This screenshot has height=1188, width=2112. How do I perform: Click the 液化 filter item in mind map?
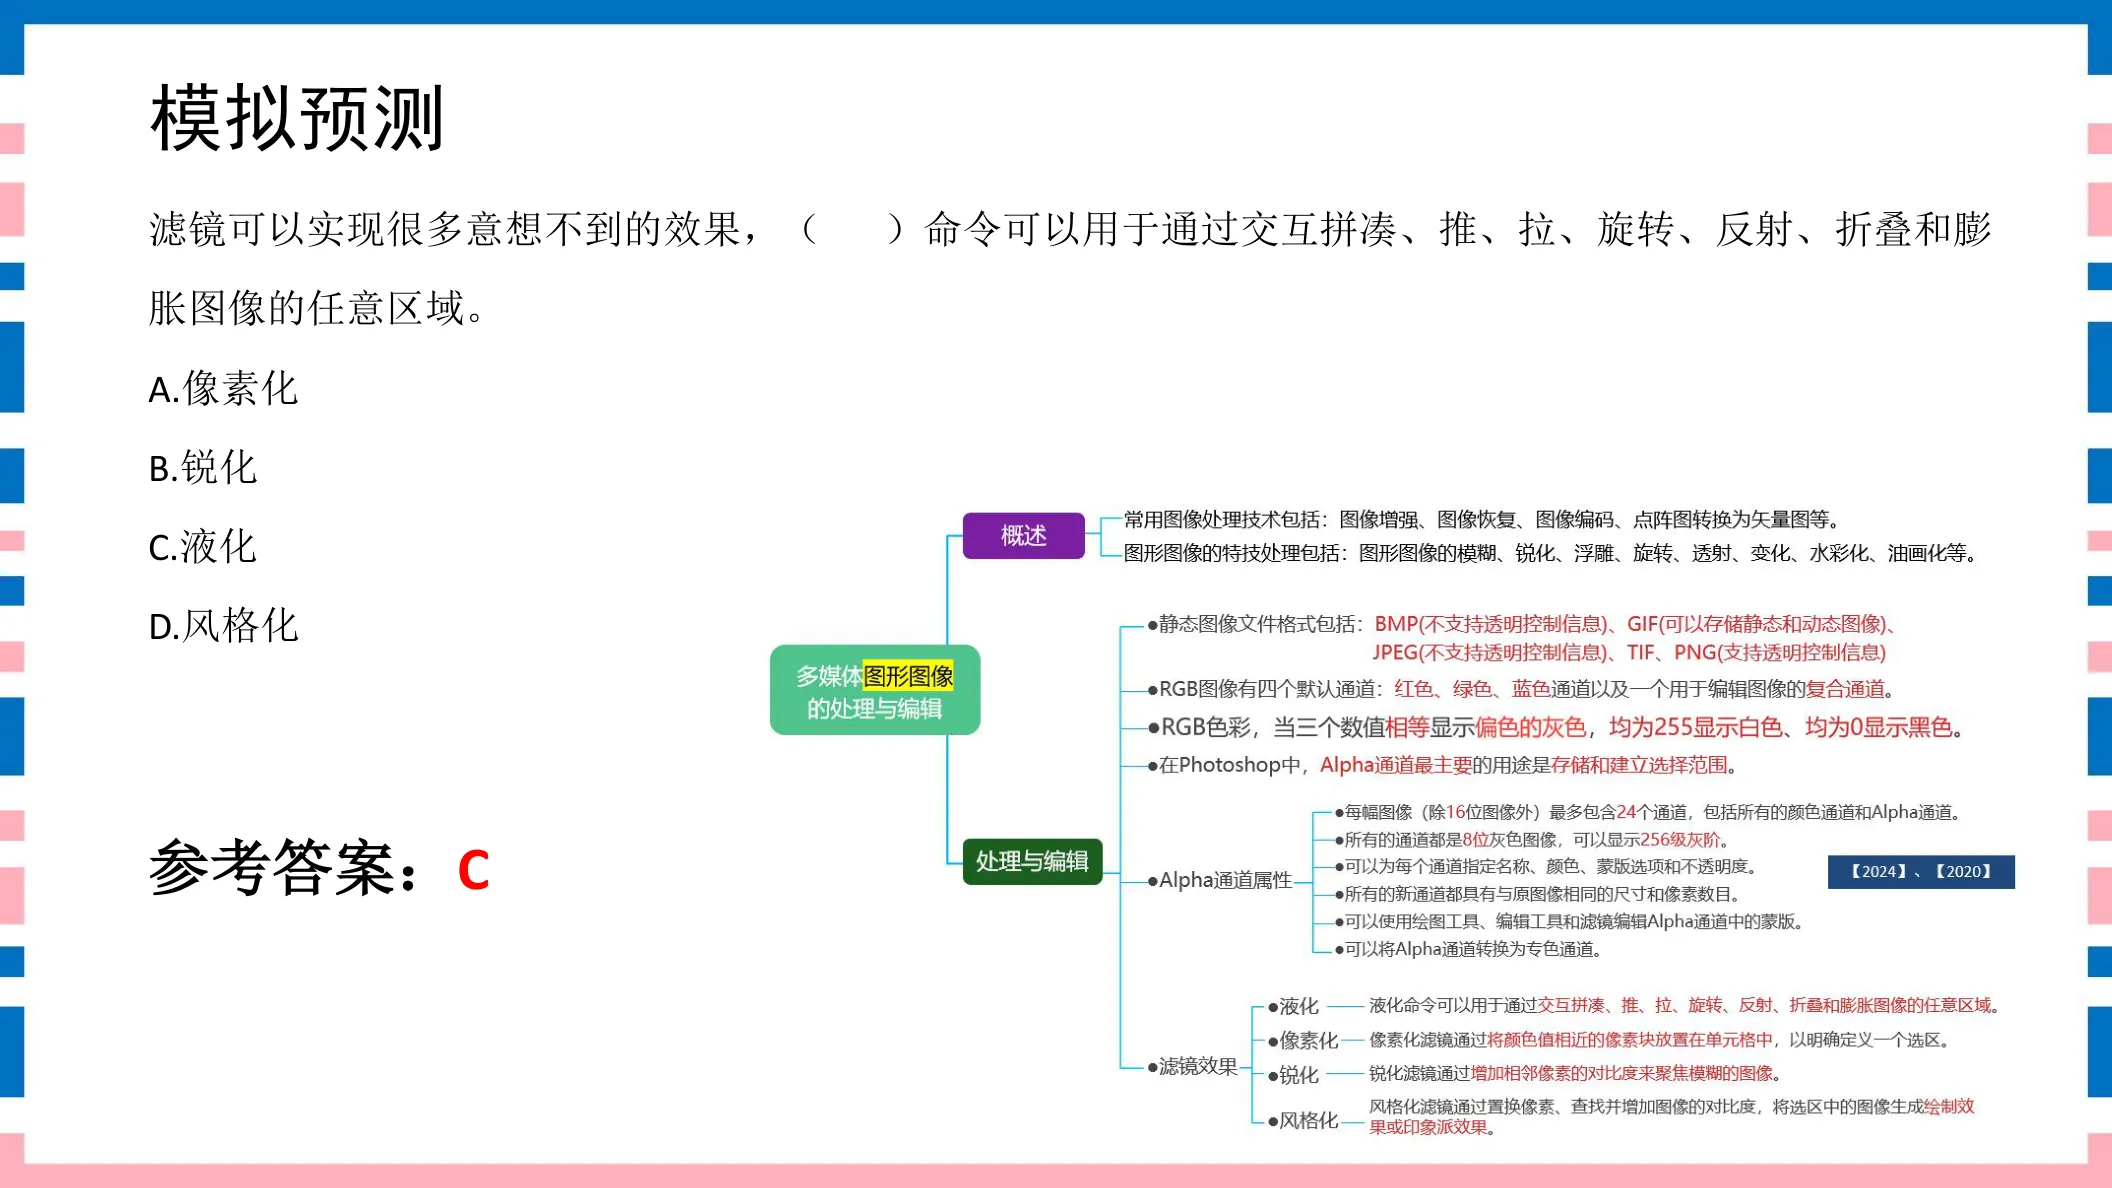(x=1294, y=1006)
